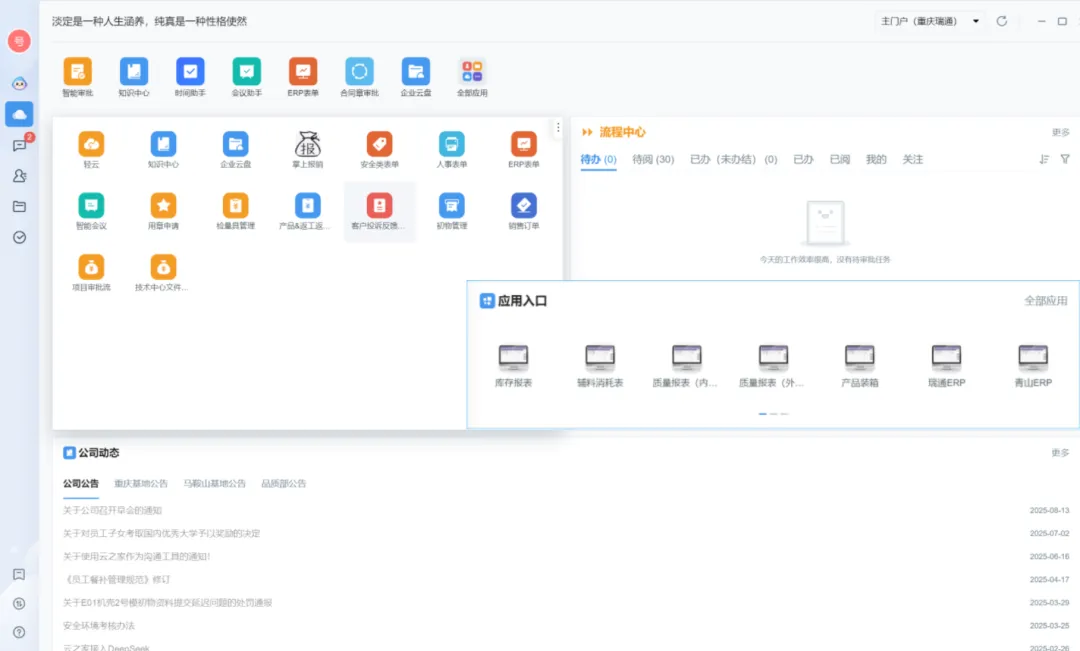
Task: Open the 合同章审批 app icon
Action: [359, 72]
